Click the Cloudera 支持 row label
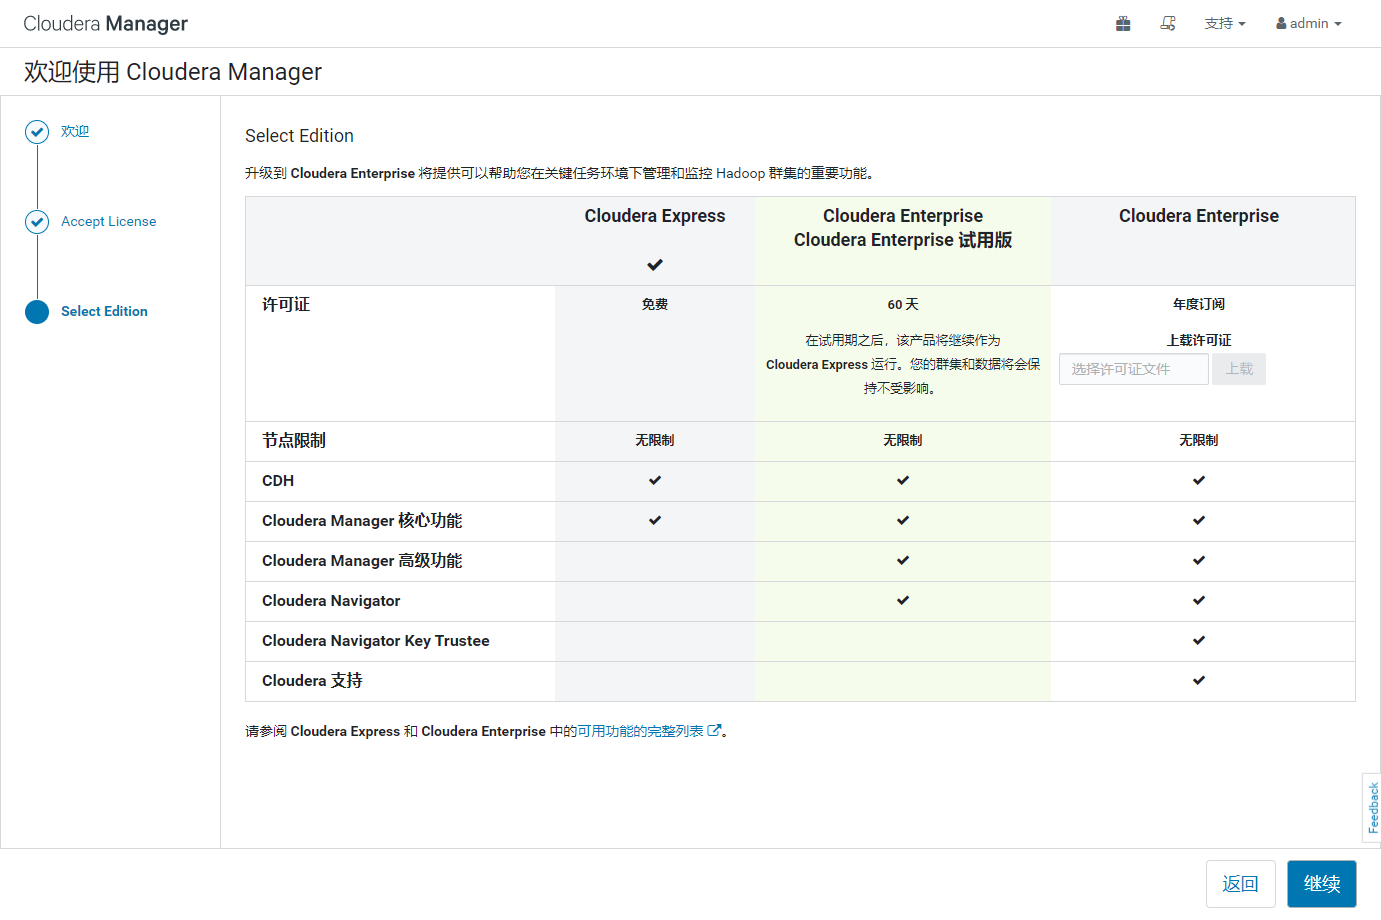This screenshot has height=920, width=1381. (312, 680)
